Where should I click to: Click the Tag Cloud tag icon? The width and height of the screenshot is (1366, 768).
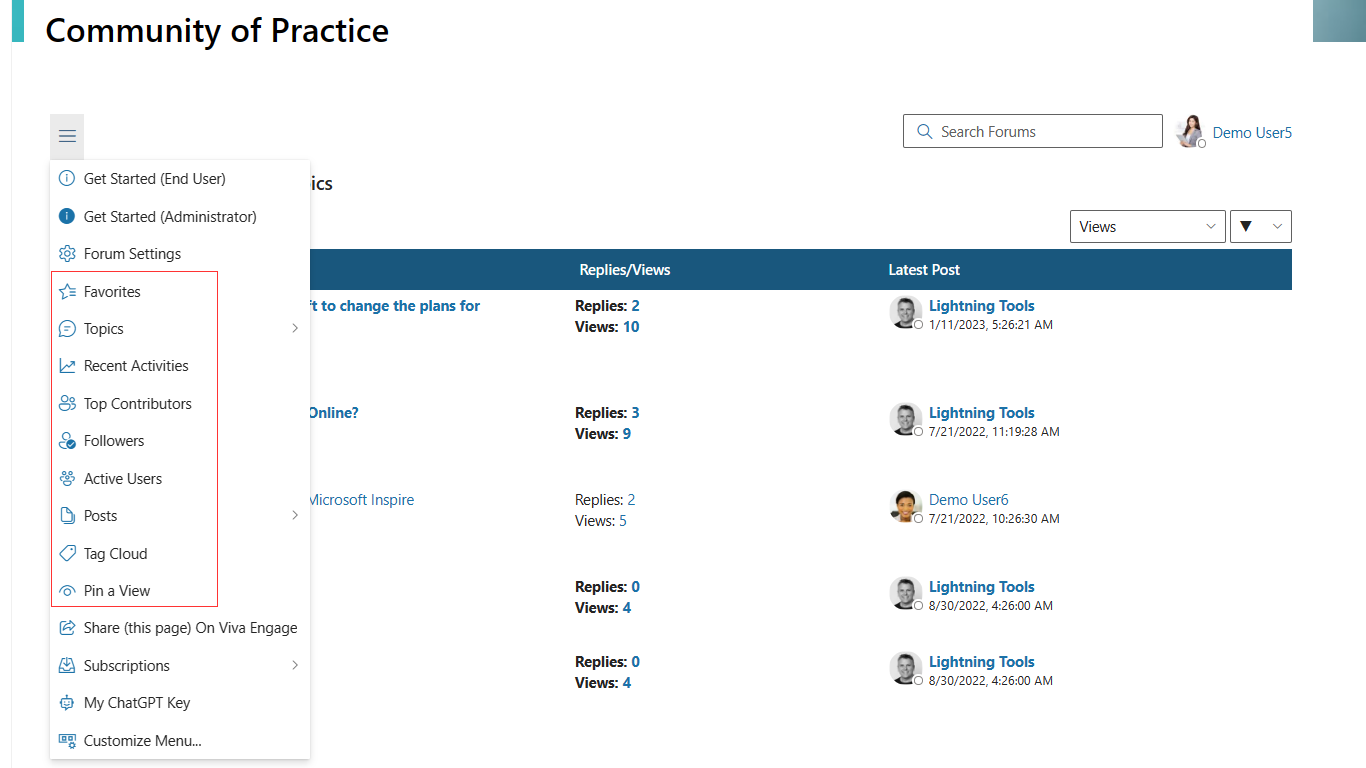pos(67,554)
